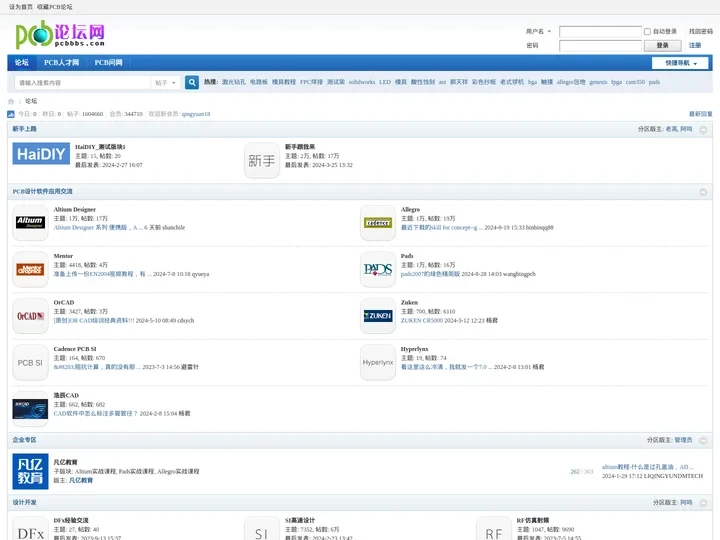Open the DFx board icon
The image size is (720, 540).
tap(30, 530)
